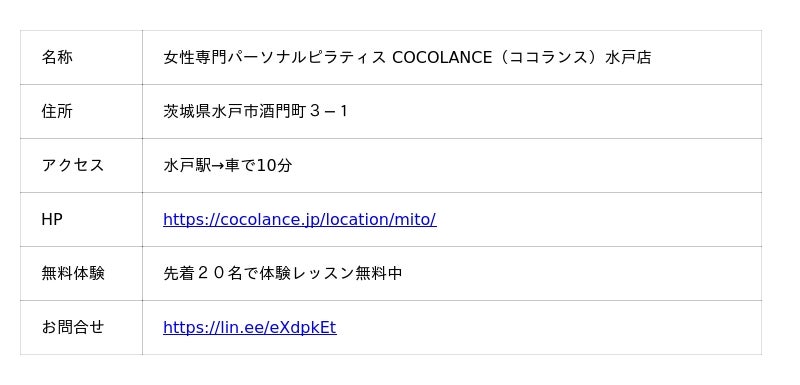Click the 無料体験 row label
This screenshot has height=385, width=800.
pos(72,273)
